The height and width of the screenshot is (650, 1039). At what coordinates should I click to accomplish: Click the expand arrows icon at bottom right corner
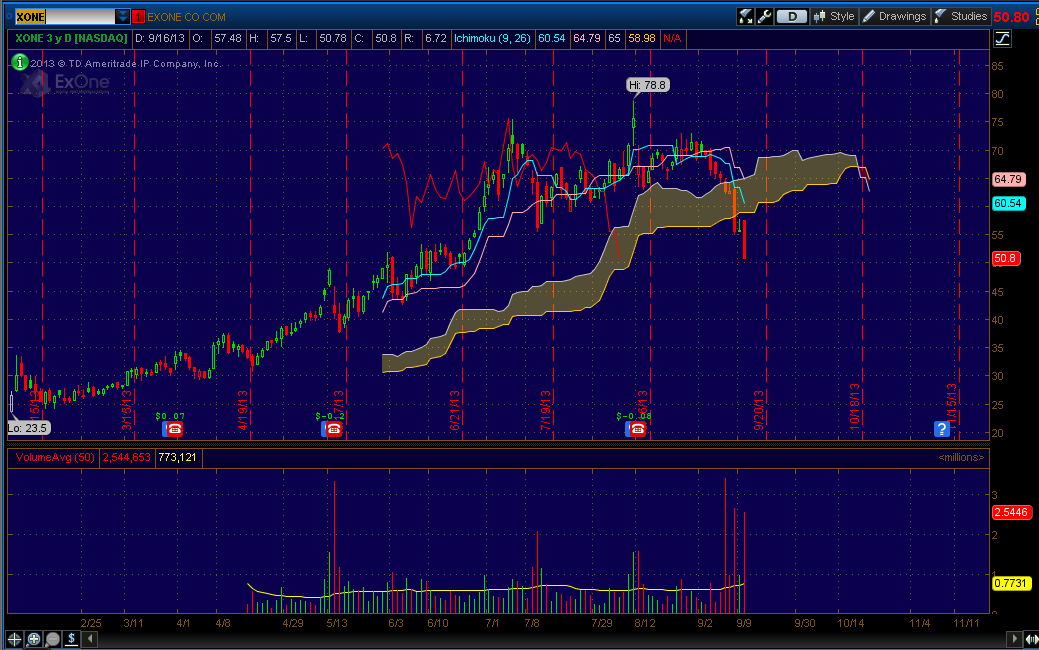[x=1030, y=639]
